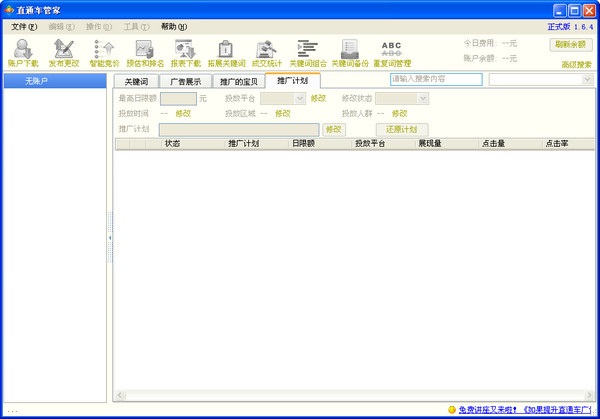Click the 正式版 1.6.4 version label
Image resolution: width=600 pixels, height=419 pixels.
tap(570, 27)
